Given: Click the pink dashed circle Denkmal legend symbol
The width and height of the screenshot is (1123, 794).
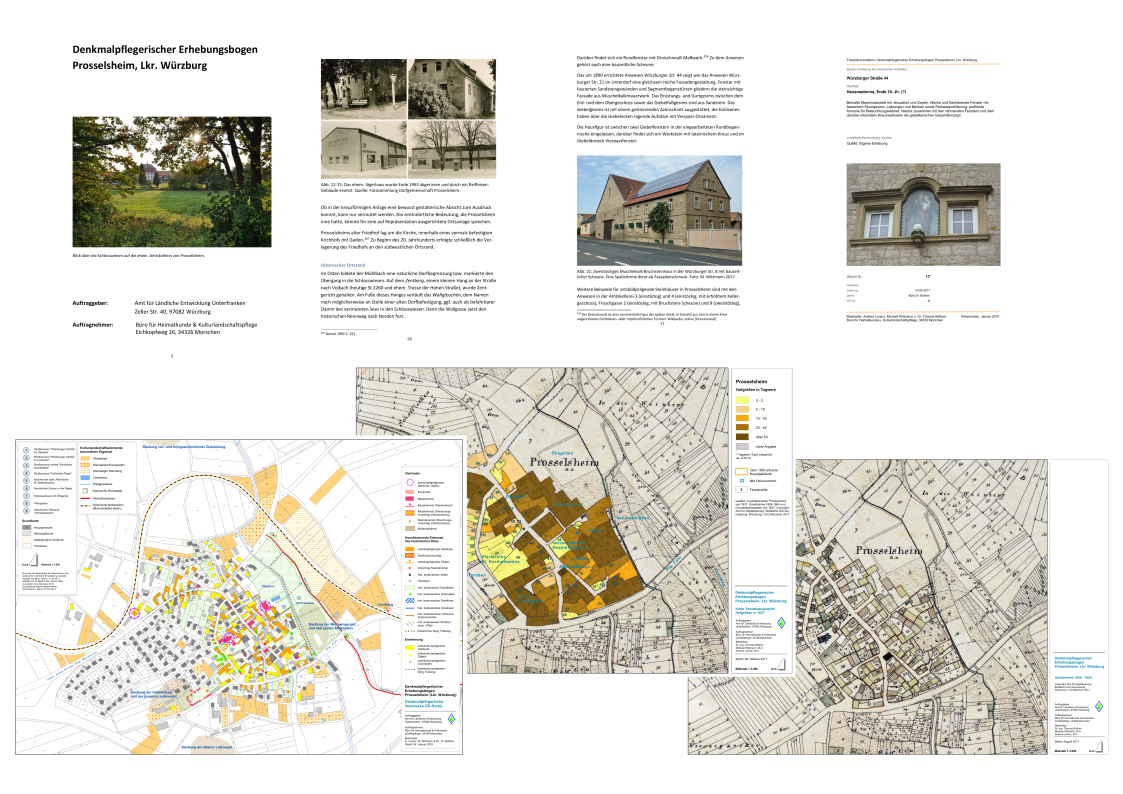Looking at the screenshot, I should point(409,483).
